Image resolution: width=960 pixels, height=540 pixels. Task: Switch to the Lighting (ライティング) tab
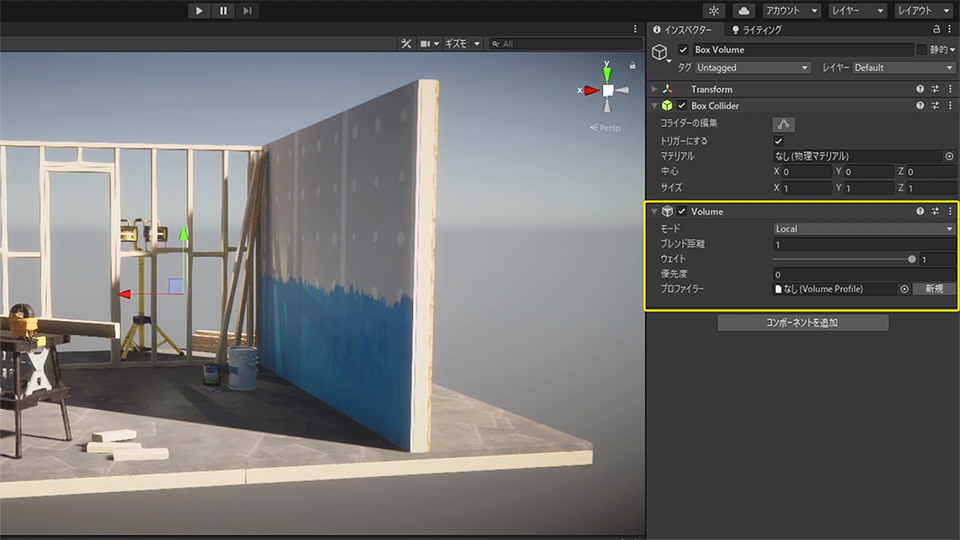coord(756,30)
